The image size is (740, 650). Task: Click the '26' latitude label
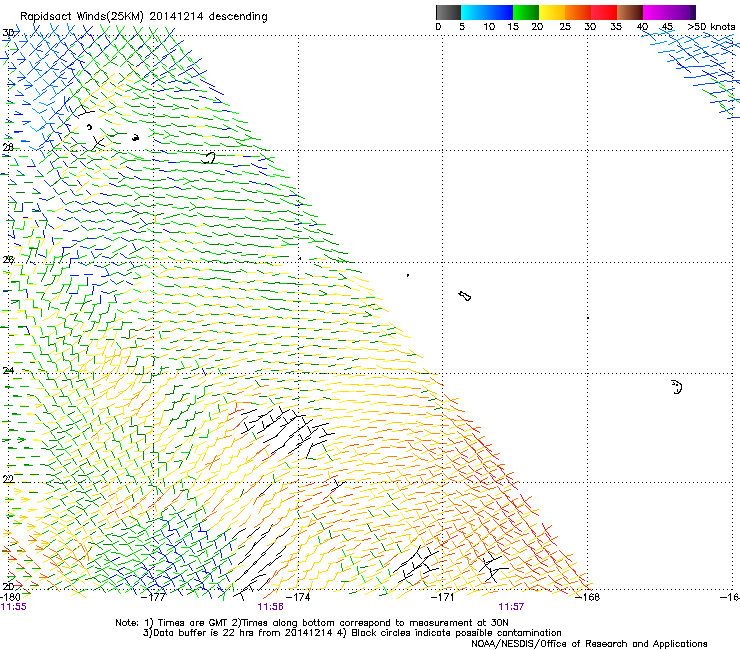tap(8, 259)
